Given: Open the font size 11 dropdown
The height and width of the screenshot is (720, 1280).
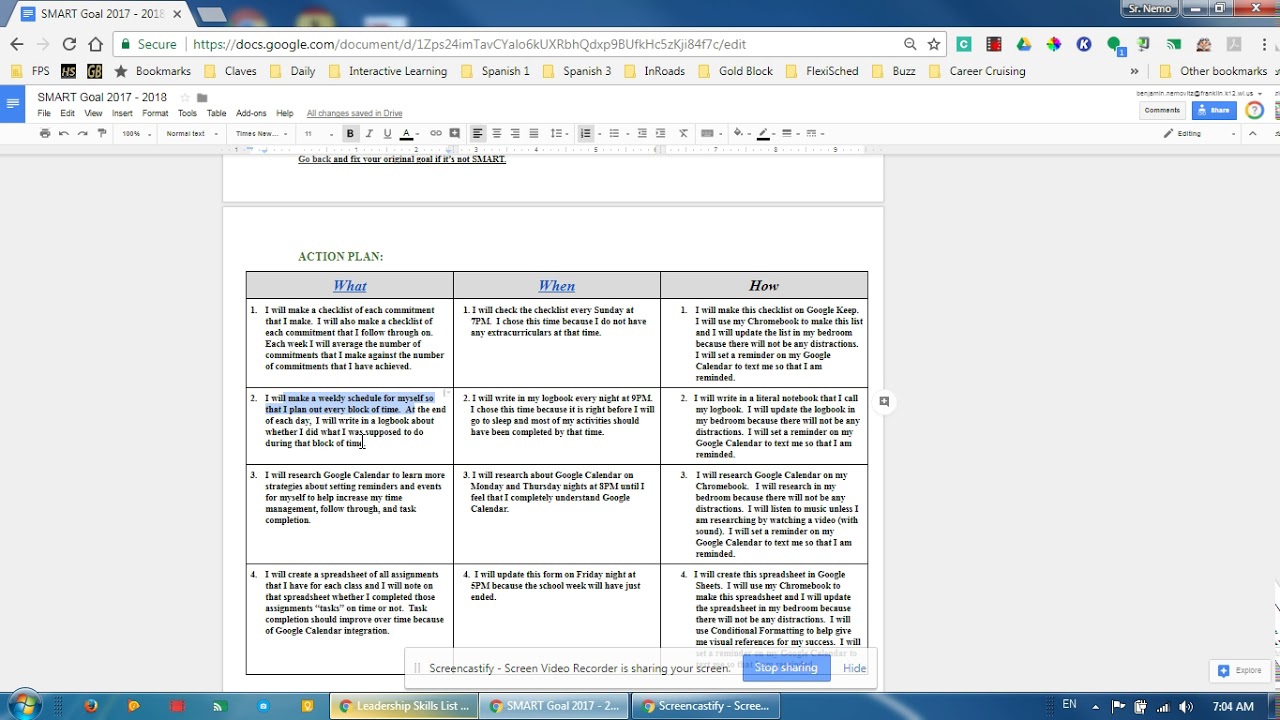Looking at the screenshot, I should [318, 133].
